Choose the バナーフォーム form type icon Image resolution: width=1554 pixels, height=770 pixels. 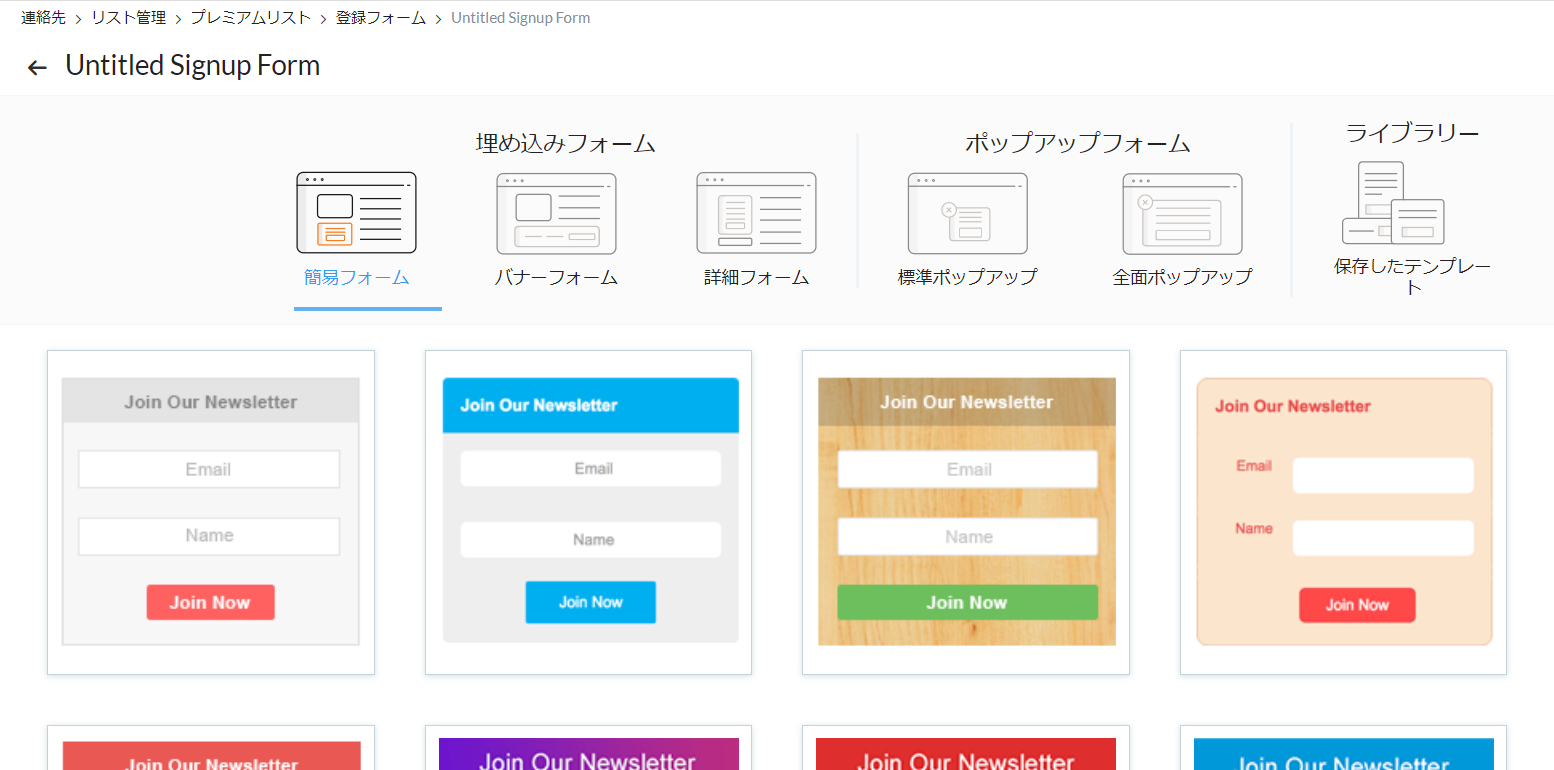click(x=556, y=213)
